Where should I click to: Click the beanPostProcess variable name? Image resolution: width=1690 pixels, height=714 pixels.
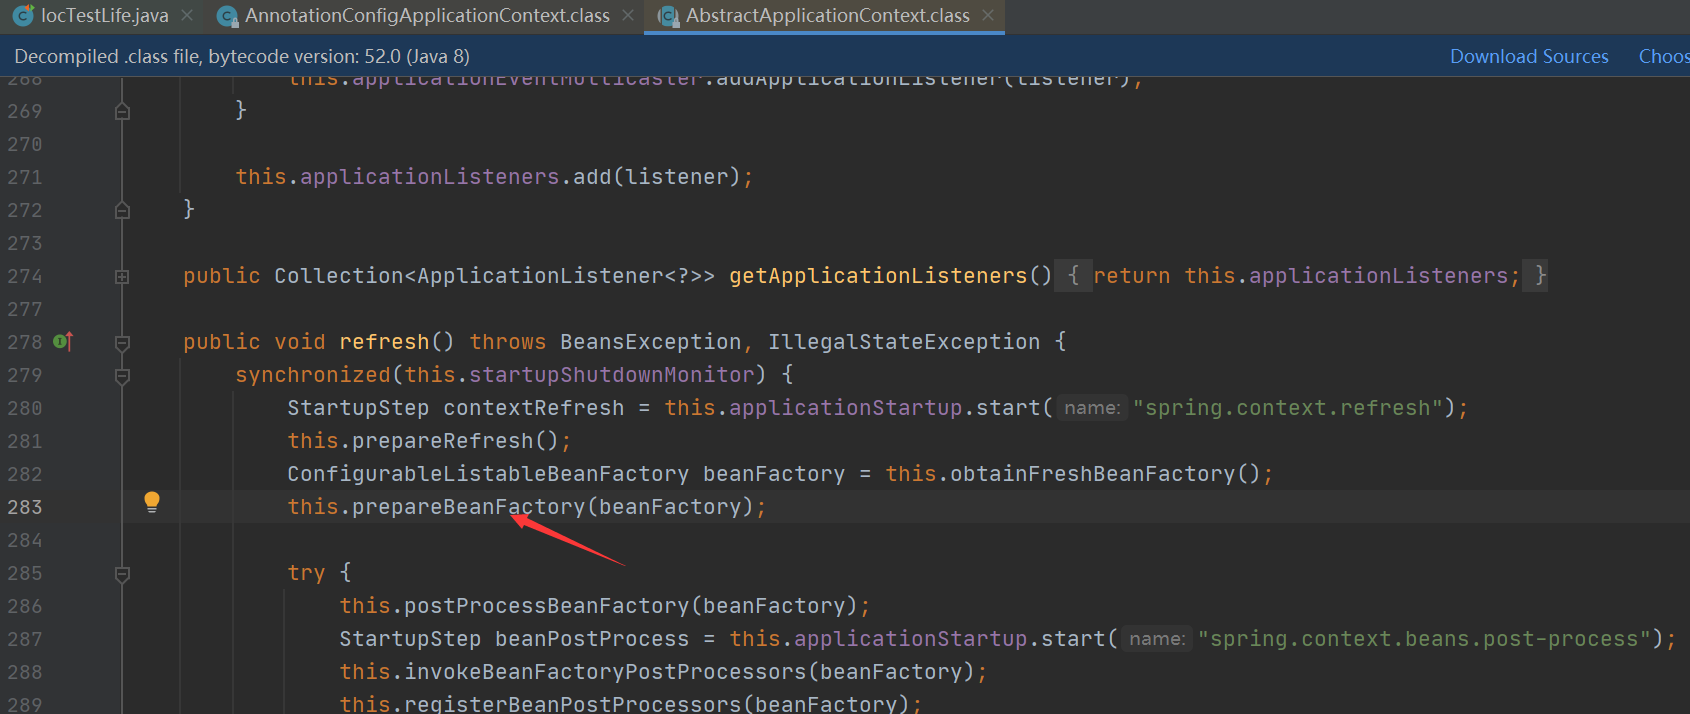click(592, 639)
